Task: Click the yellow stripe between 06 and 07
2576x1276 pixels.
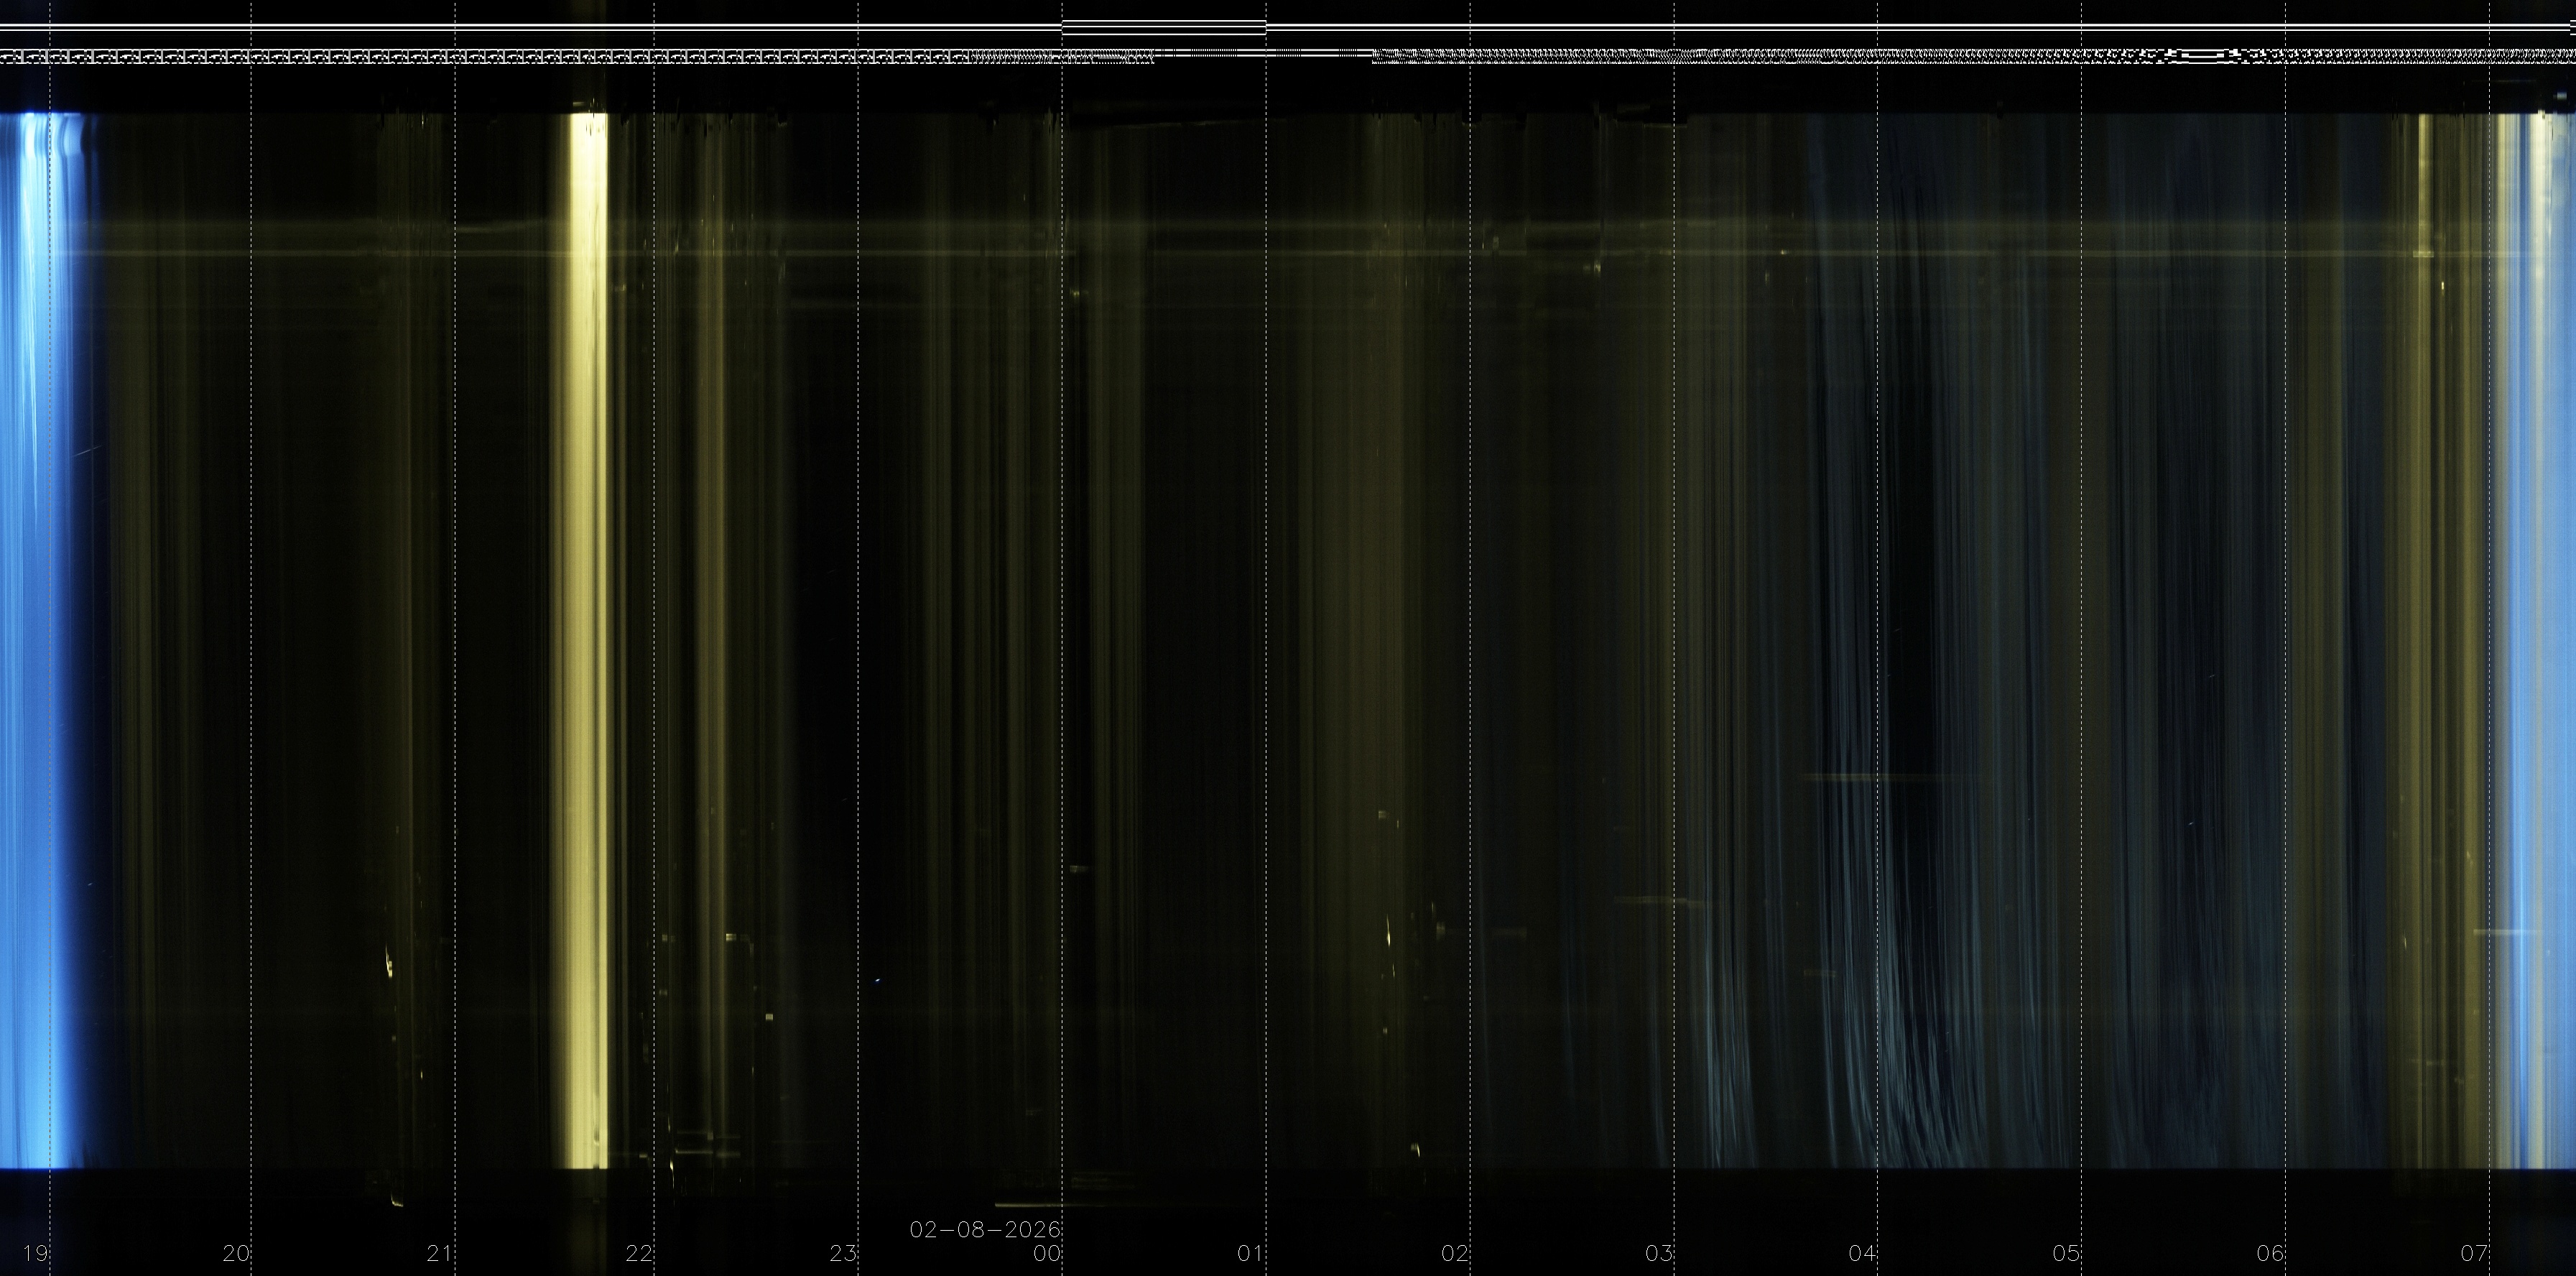Action: 2424,640
